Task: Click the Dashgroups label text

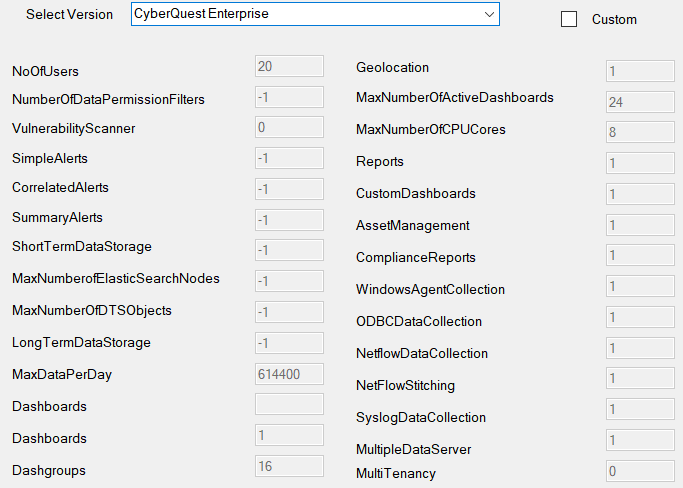Action: coord(49,471)
